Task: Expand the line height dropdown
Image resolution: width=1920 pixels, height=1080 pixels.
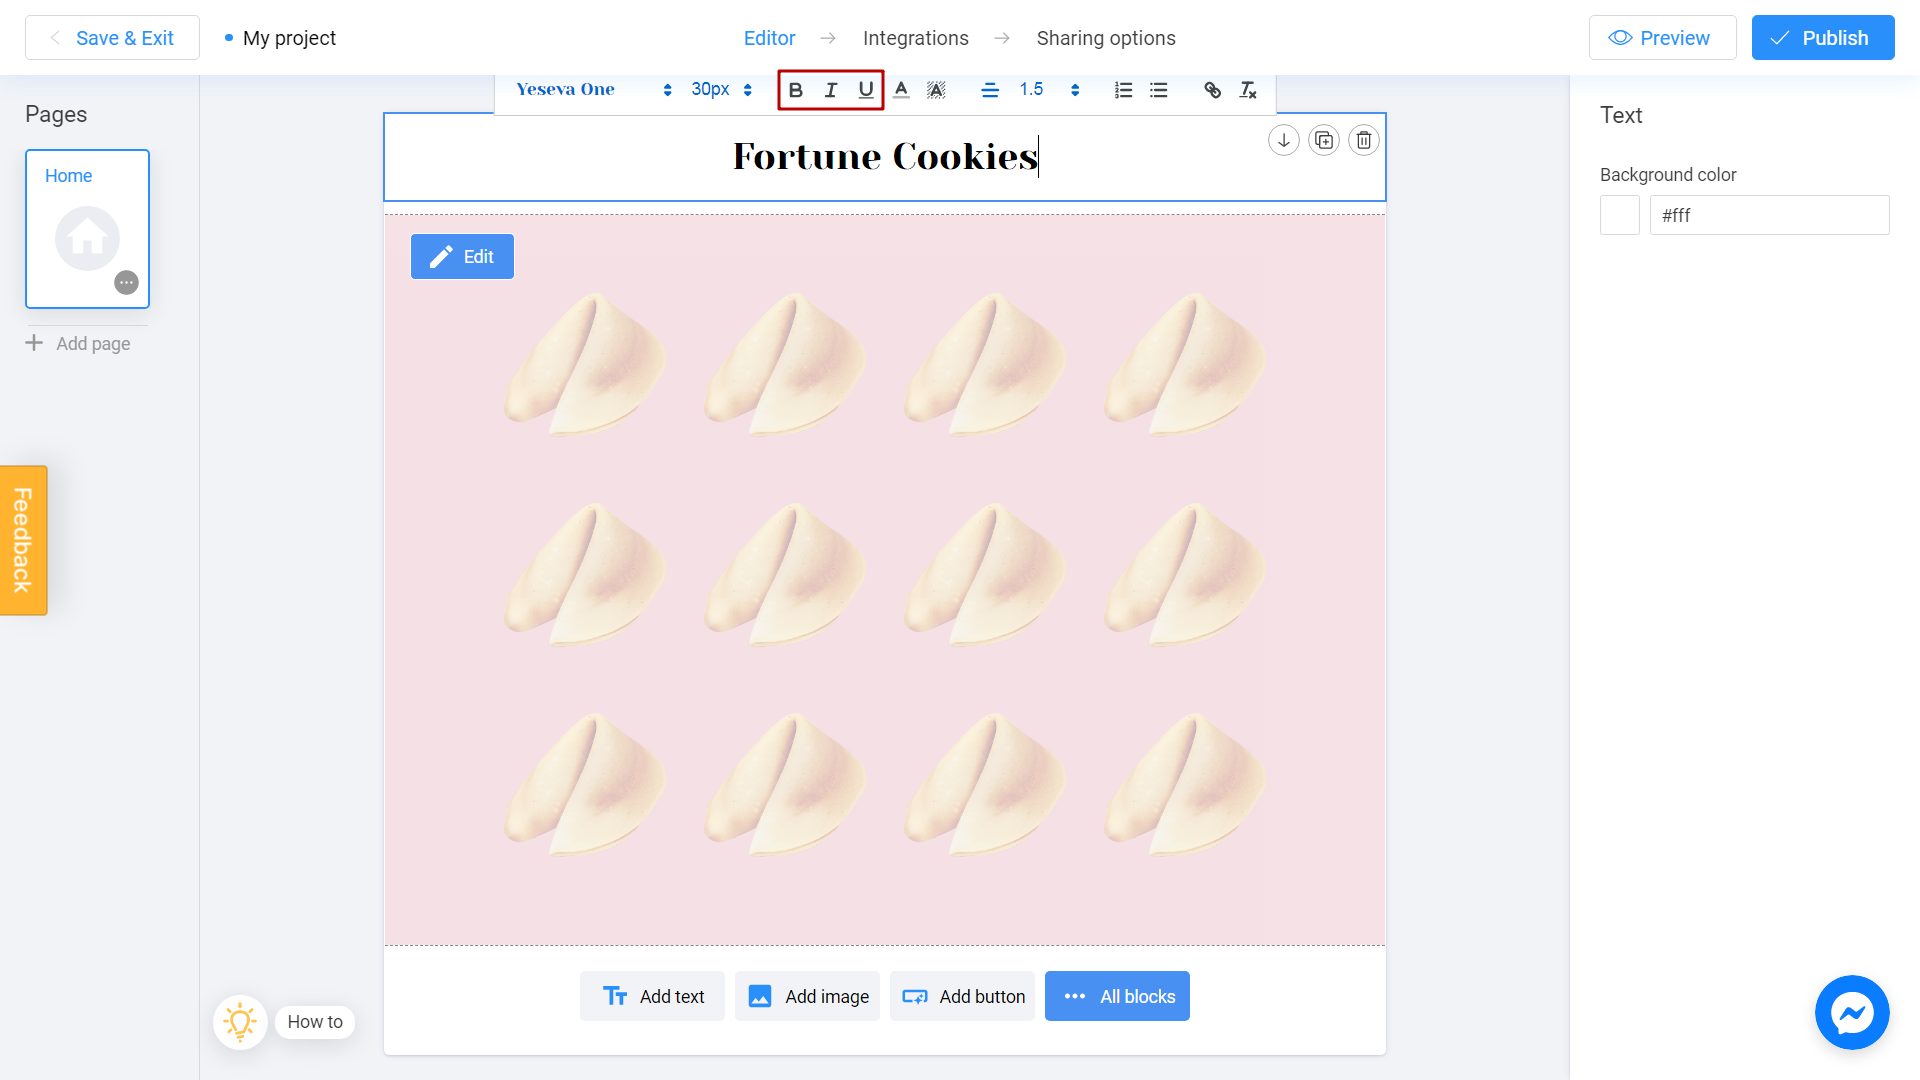Action: point(1075,88)
